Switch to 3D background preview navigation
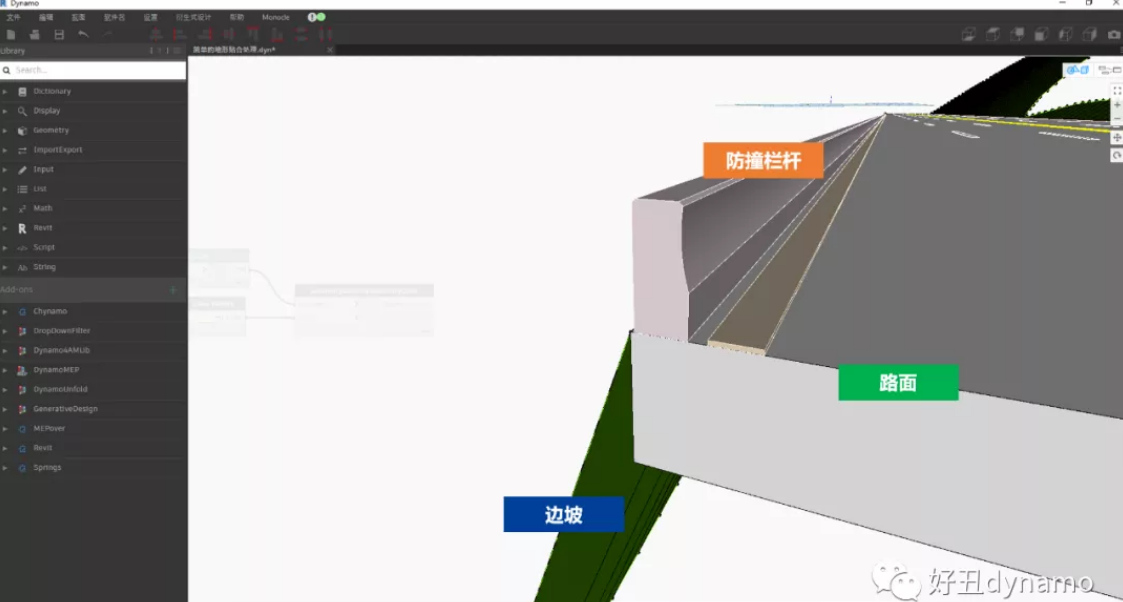1123x602 pixels. point(1077,69)
